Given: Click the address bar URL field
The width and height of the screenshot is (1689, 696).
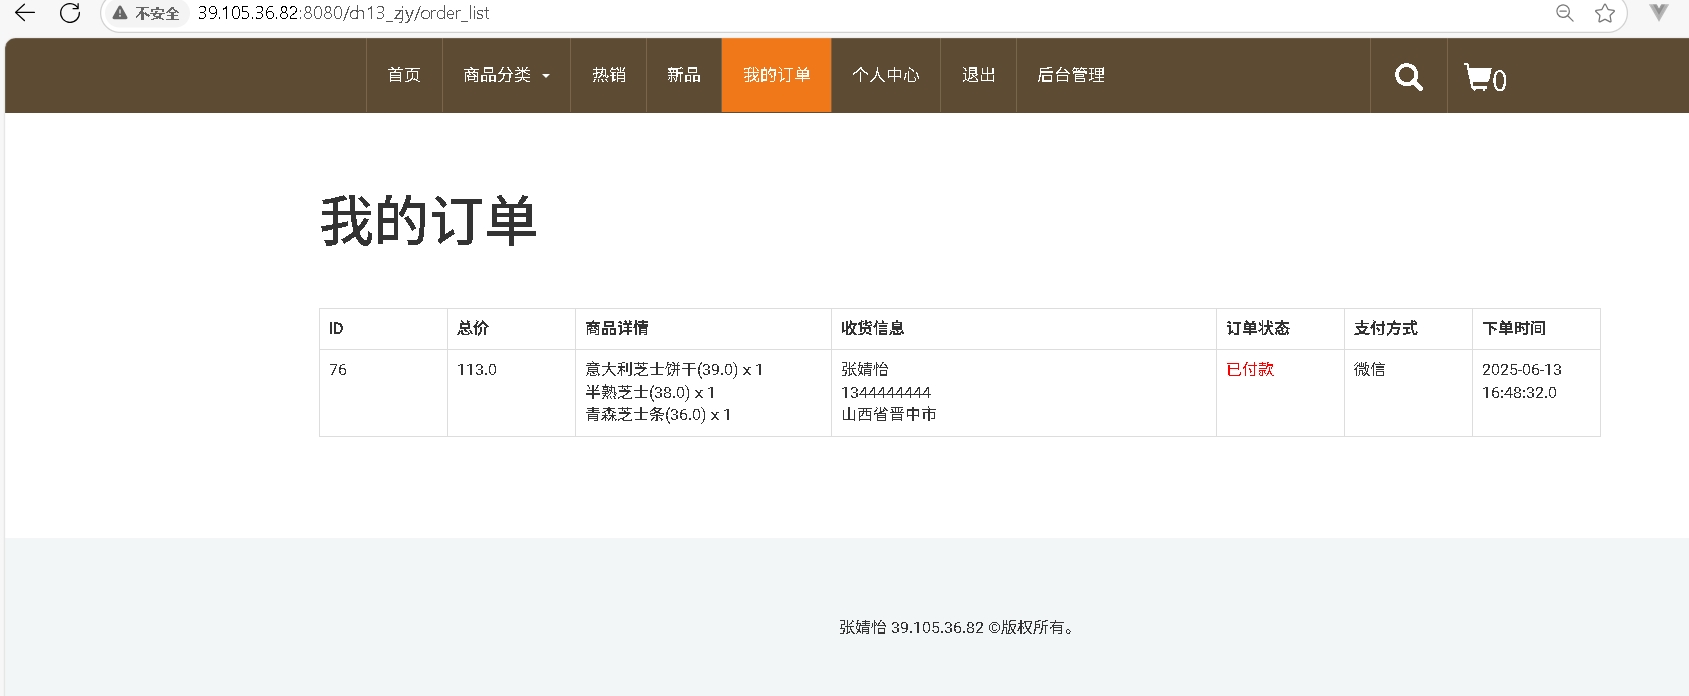Looking at the screenshot, I should [800, 13].
